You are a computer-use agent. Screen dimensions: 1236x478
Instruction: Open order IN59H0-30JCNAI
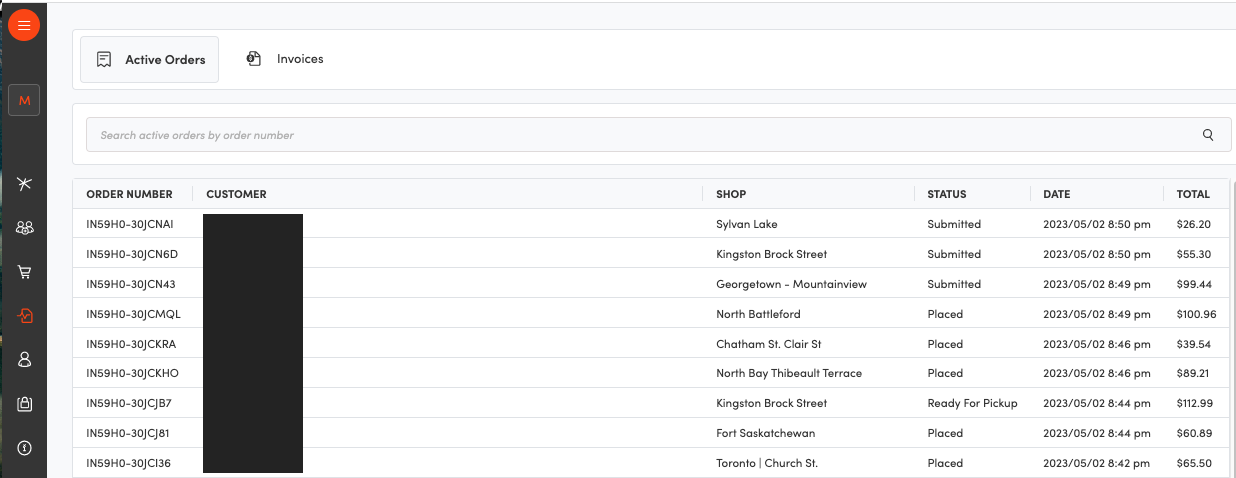(x=130, y=224)
